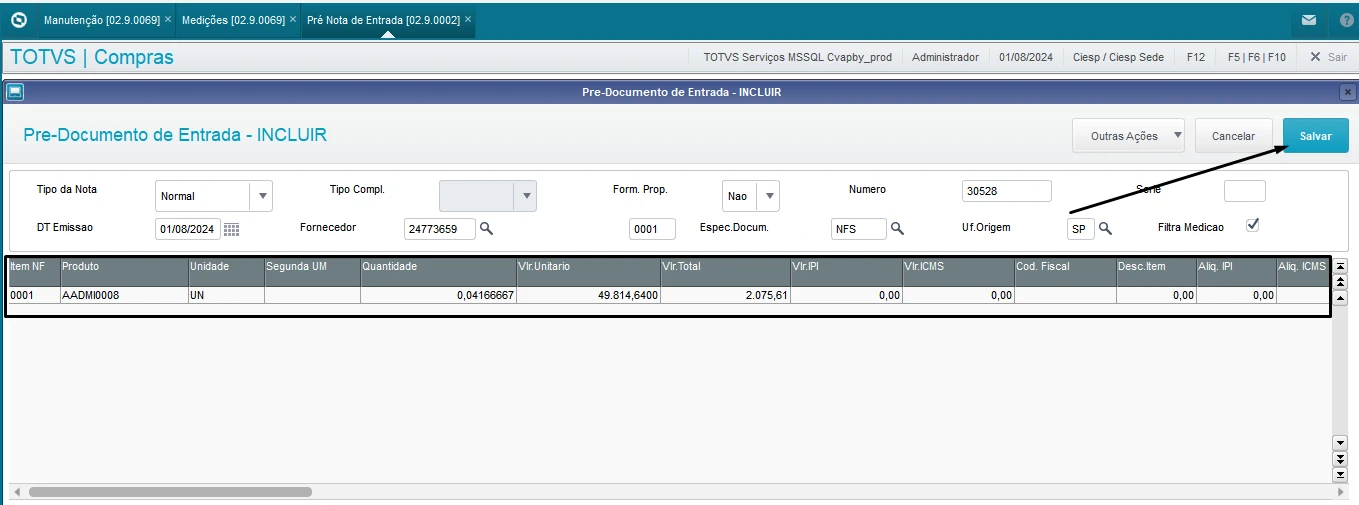
Task: Click the TOTVS logo icon at top-left
Action: (x=19, y=19)
